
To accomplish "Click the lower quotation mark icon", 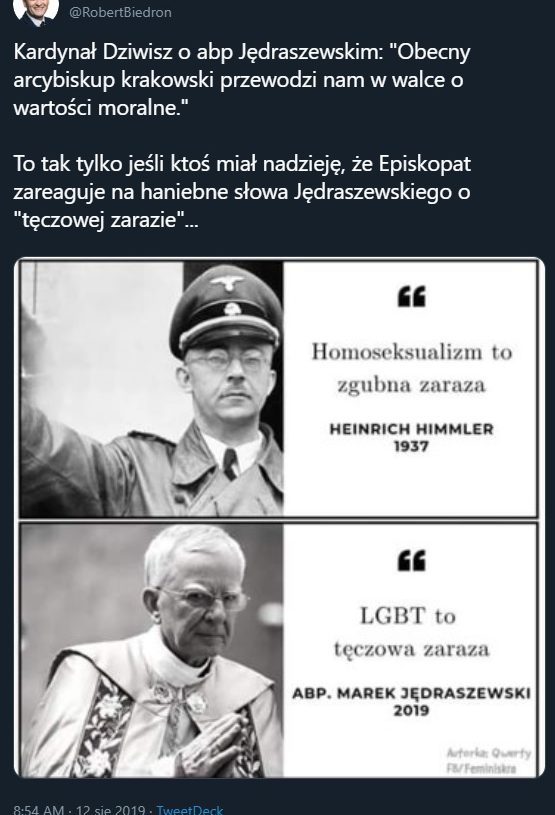I will tap(412, 560).
